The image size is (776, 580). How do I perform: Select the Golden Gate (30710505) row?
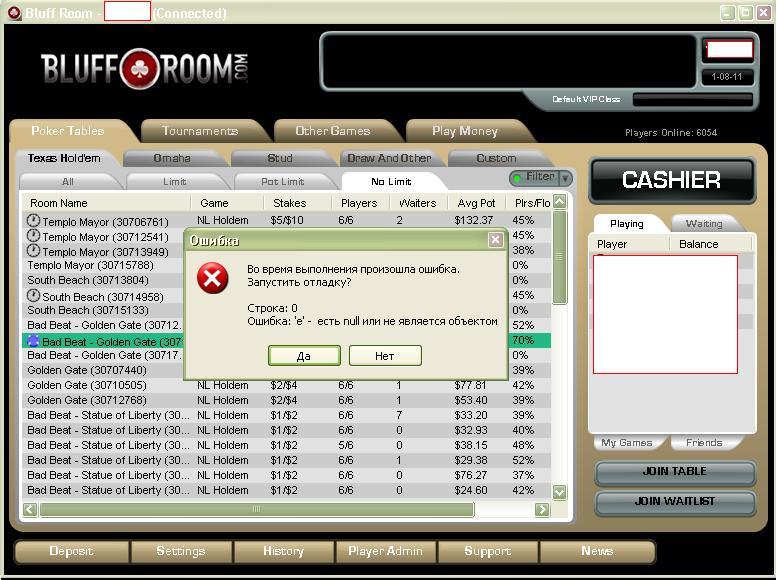click(x=286, y=385)
